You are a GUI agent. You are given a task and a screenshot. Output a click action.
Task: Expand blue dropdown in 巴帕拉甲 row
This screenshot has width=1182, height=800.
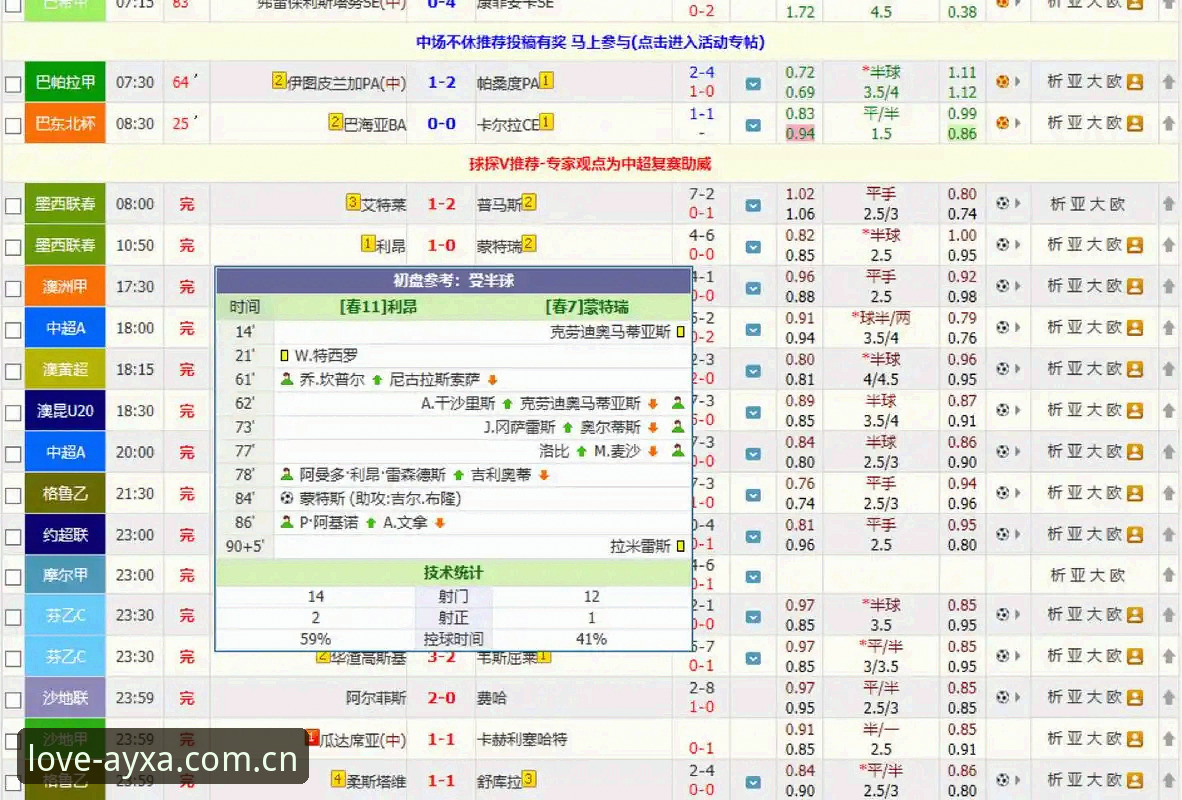pyautogui.click(x=753, y=84)
